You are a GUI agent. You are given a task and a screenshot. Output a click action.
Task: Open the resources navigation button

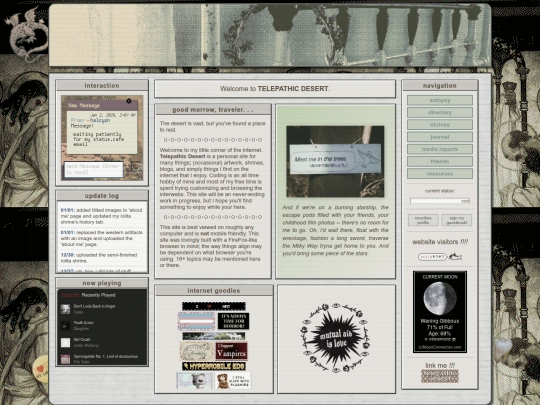click(440, 174)
